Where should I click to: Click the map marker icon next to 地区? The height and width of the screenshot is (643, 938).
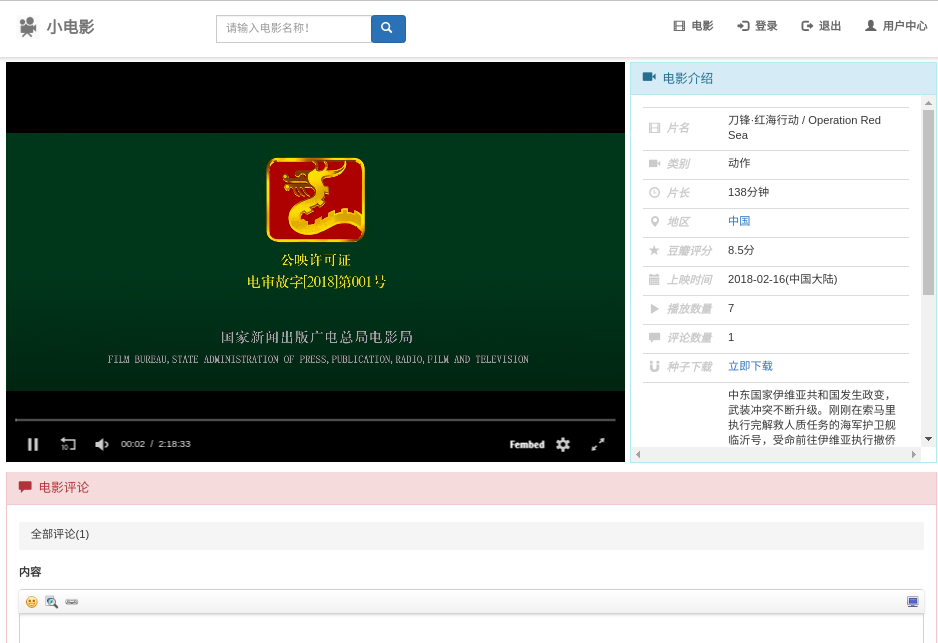click(655, 222)
